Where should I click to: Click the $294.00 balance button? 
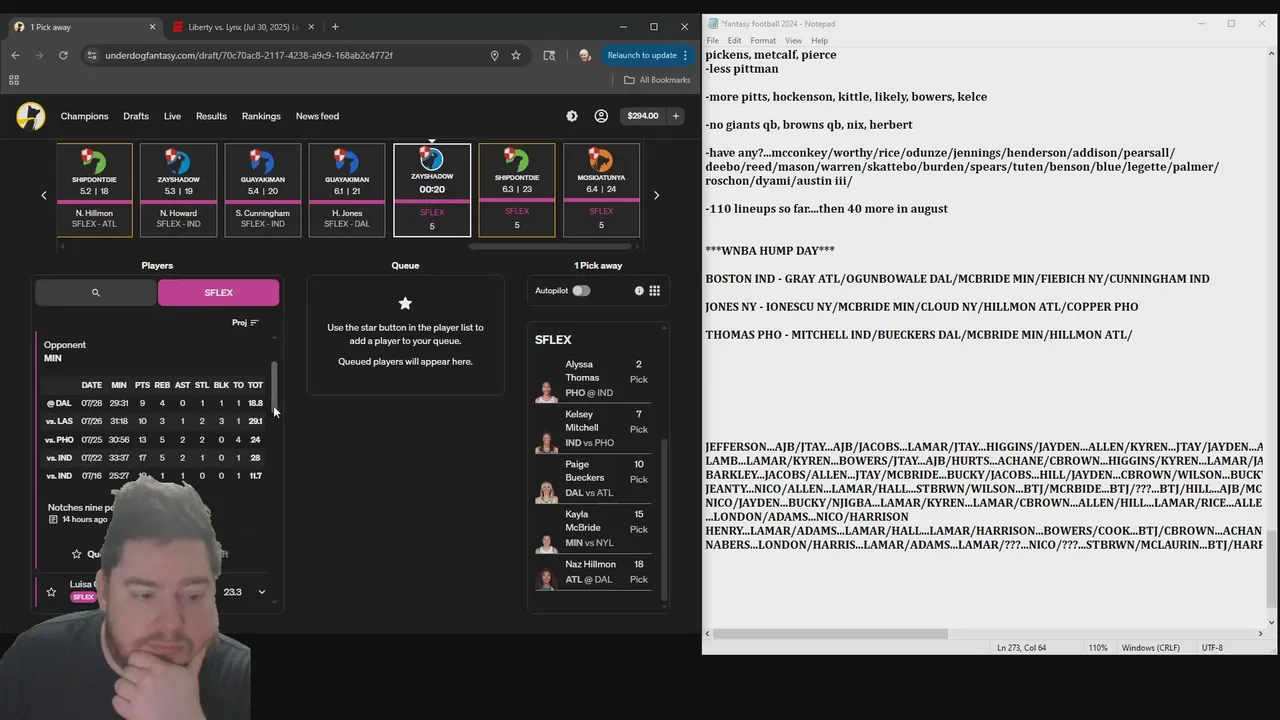(642, 116)
